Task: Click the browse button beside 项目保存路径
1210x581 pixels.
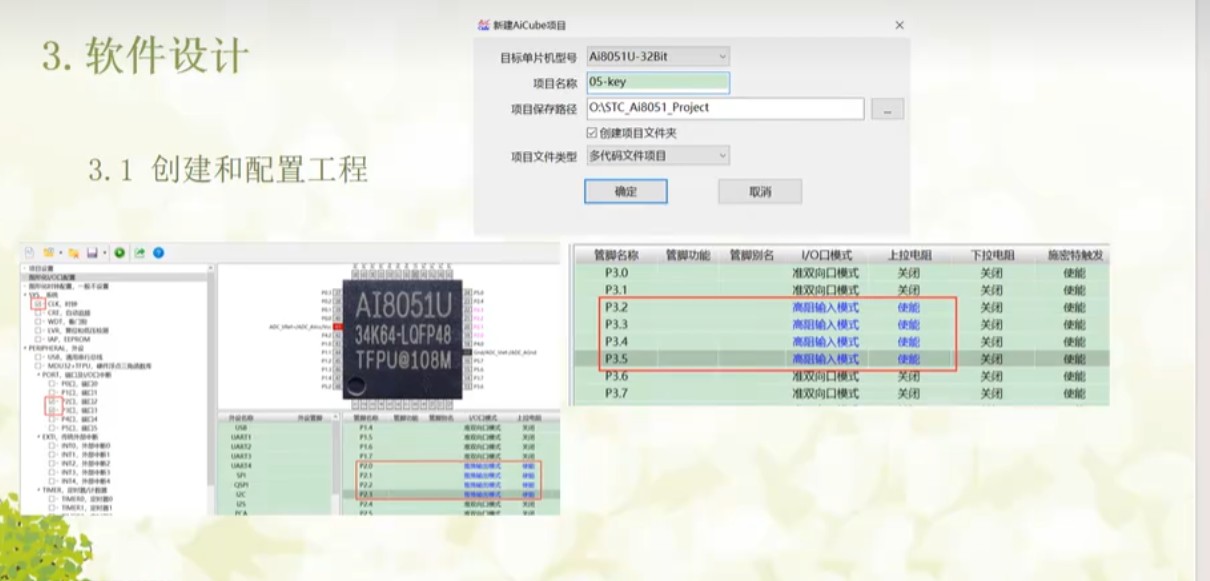Action: point(886,107)
